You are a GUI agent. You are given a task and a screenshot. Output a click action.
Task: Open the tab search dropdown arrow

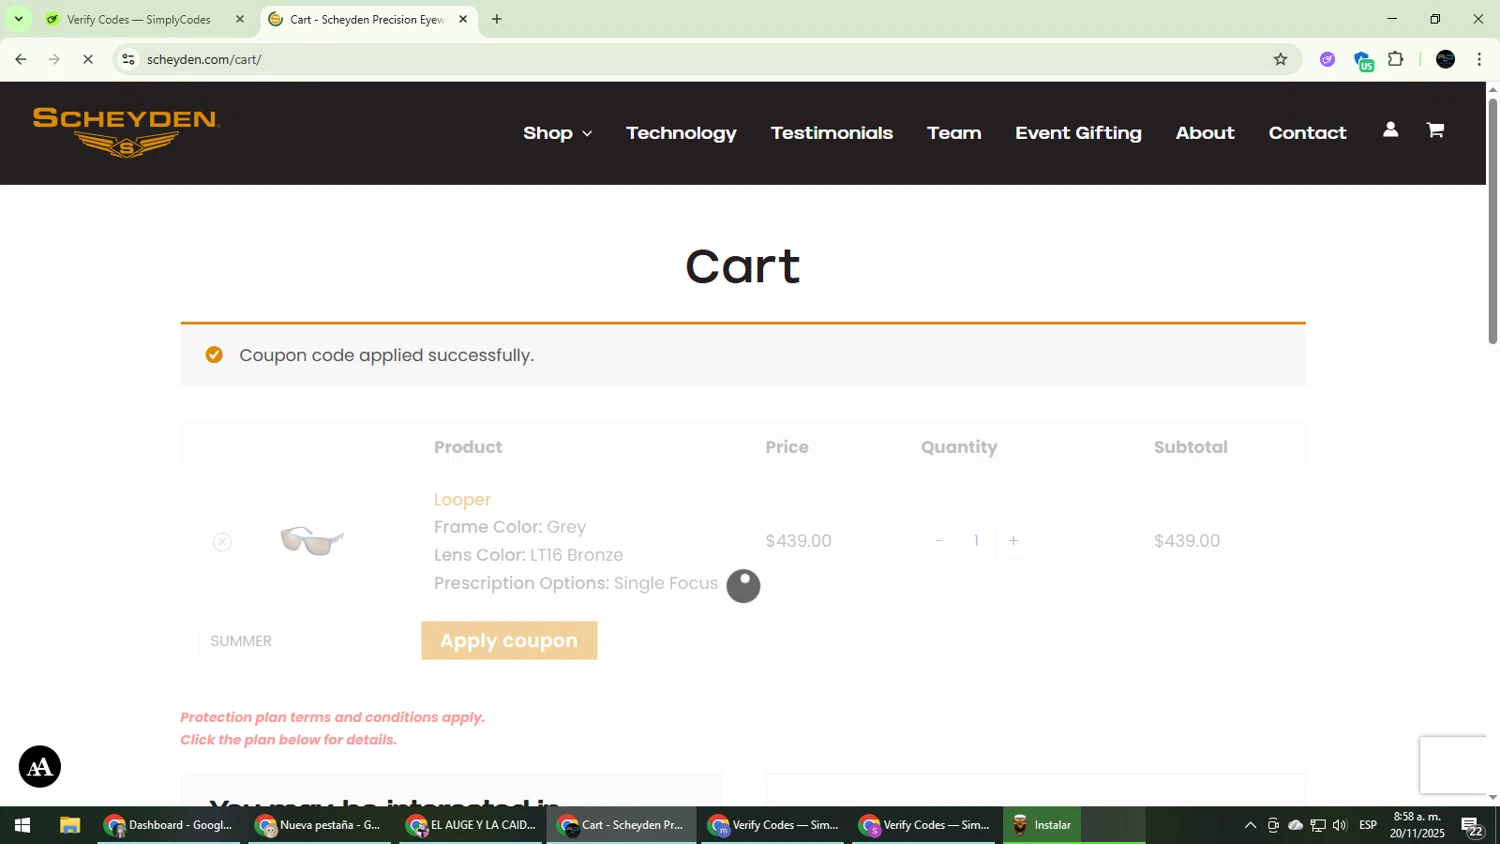point(18,19)
